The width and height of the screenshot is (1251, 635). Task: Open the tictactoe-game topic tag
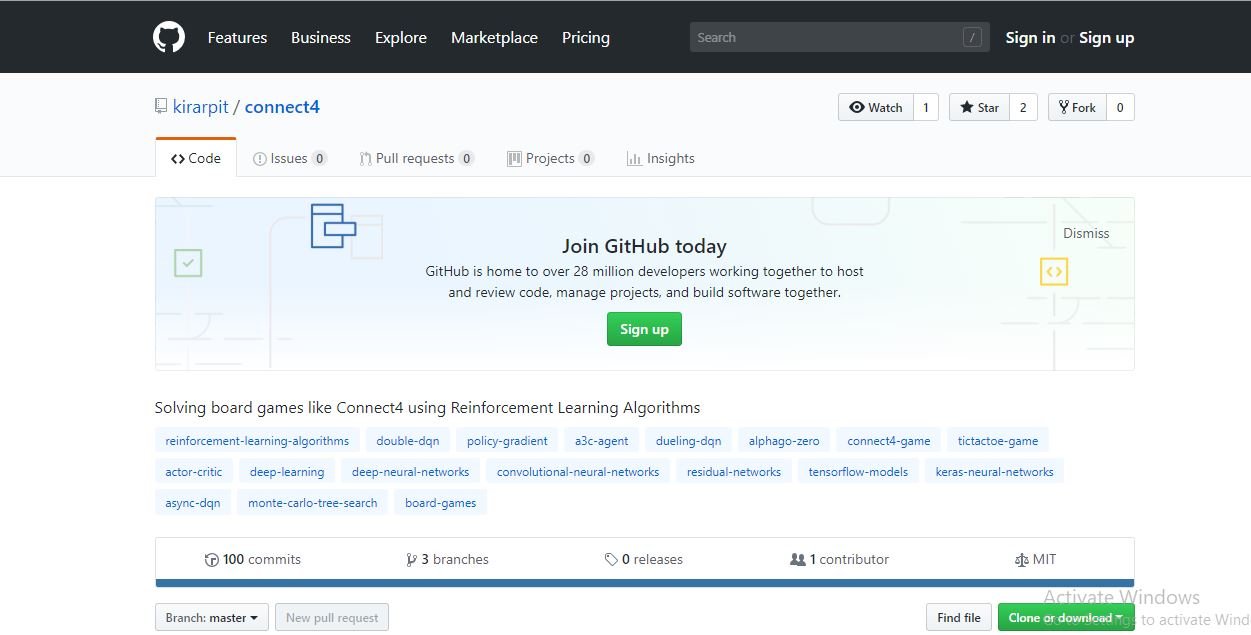(998, 441)
